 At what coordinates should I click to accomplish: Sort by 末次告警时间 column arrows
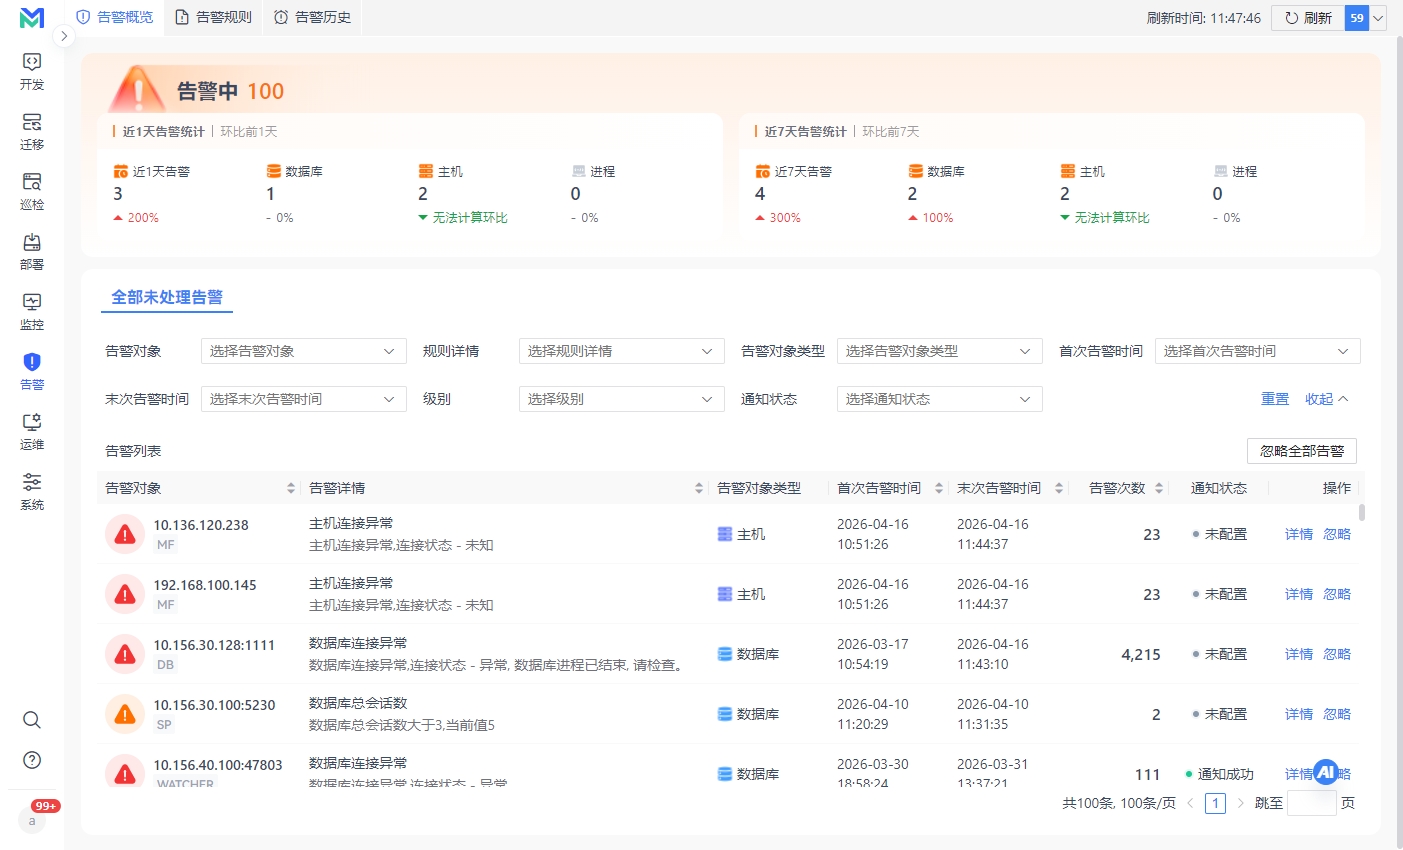1059,488
